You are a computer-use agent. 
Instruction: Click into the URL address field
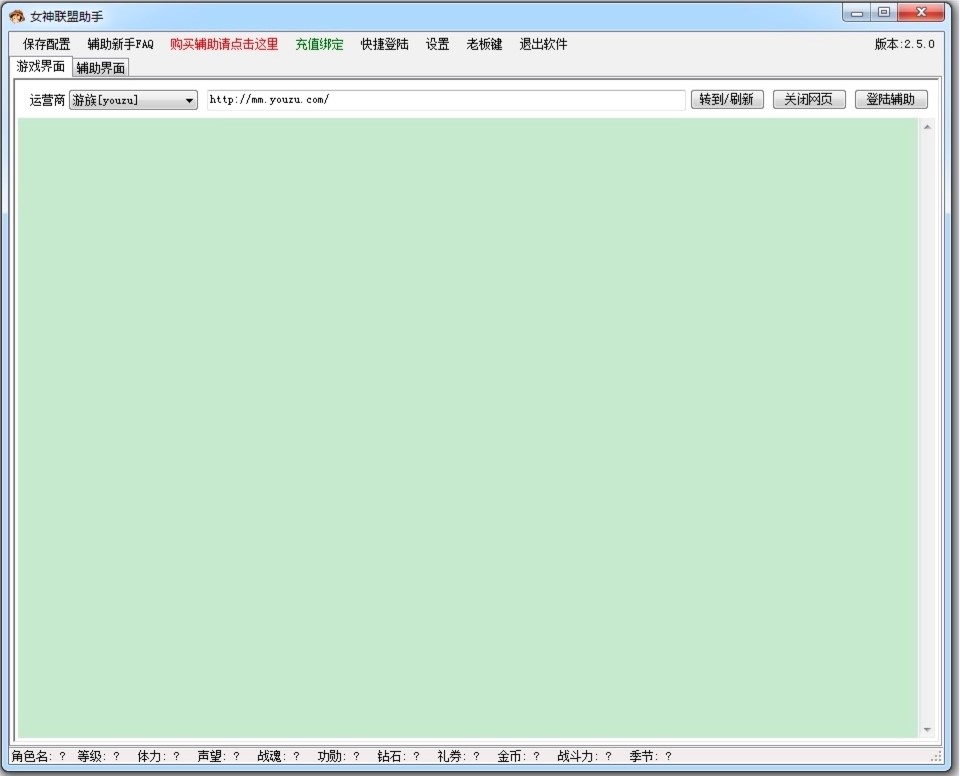[446, 100]
